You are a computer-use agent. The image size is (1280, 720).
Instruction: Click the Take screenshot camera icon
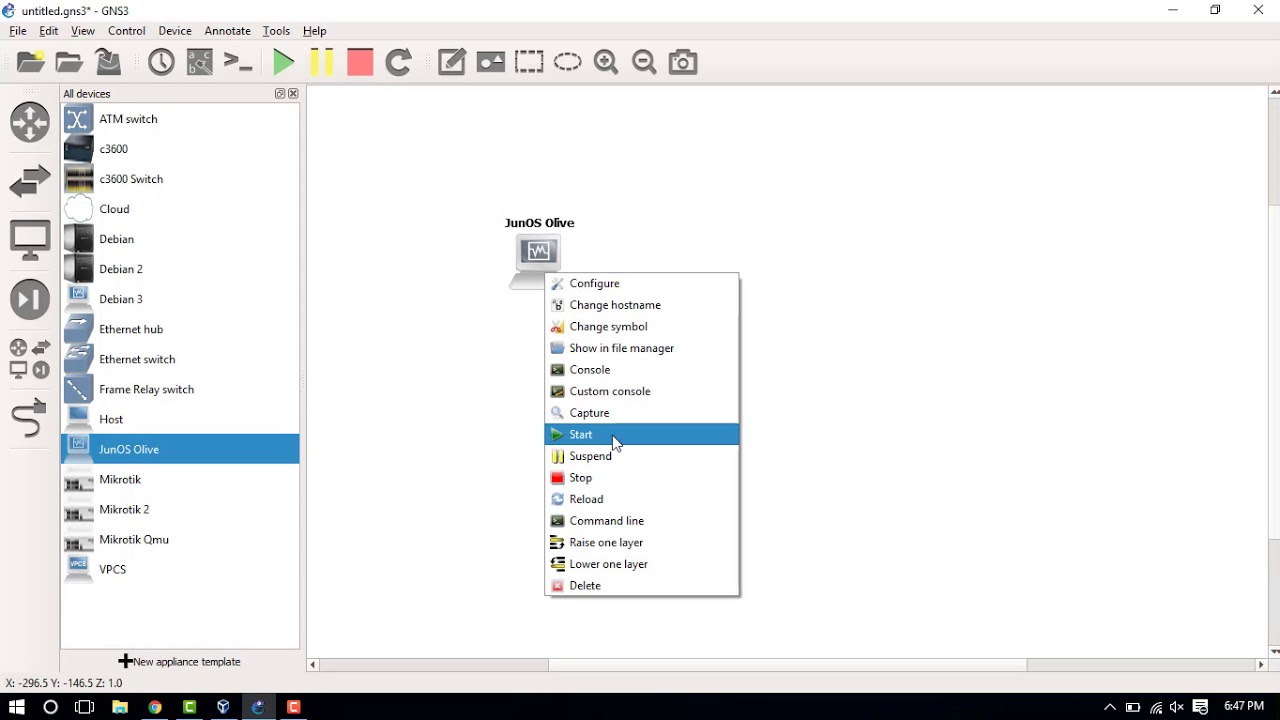tap(683, 62)
